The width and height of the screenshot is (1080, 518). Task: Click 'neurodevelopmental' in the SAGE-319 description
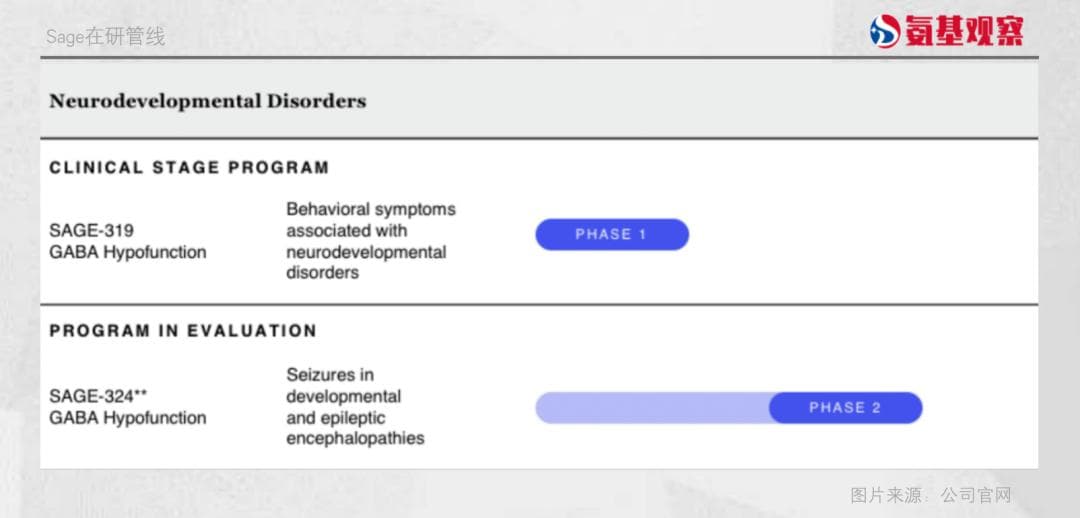point(366,252)
